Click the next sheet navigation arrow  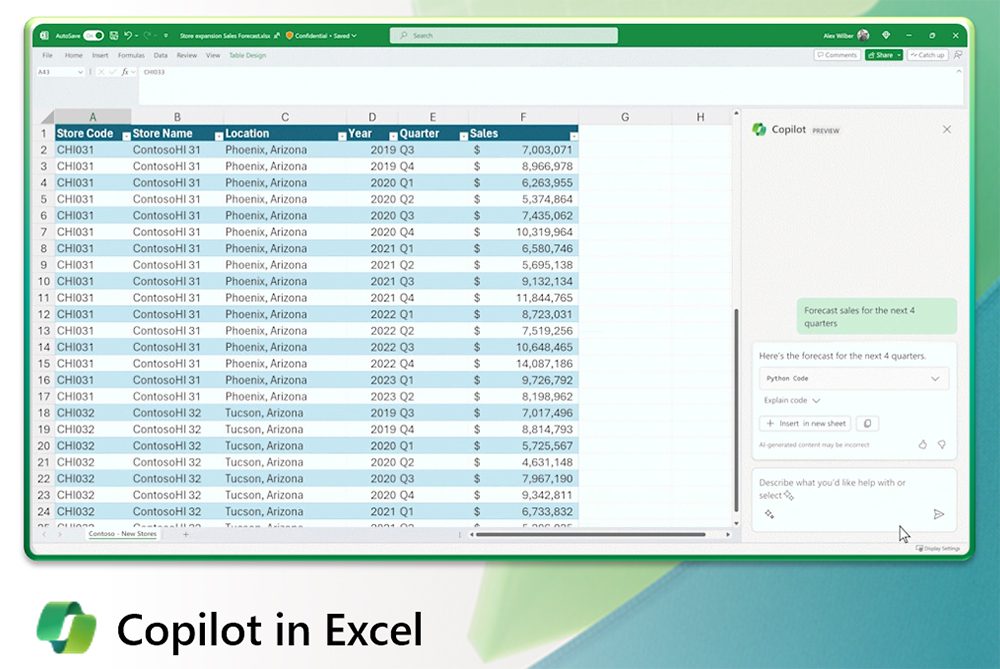60,534
